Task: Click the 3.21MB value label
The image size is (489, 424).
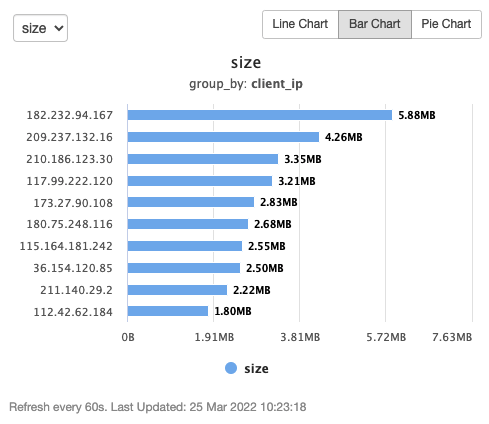Action: coord(297,181)
